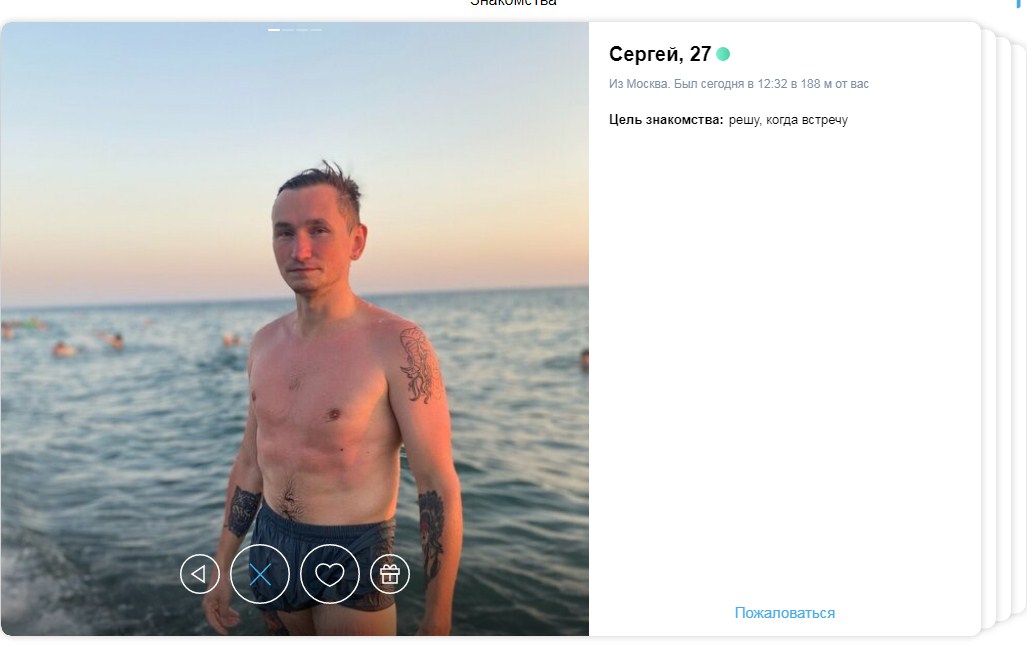
Task: Send a gift using the gift box icon
Action: pos(390,575)
